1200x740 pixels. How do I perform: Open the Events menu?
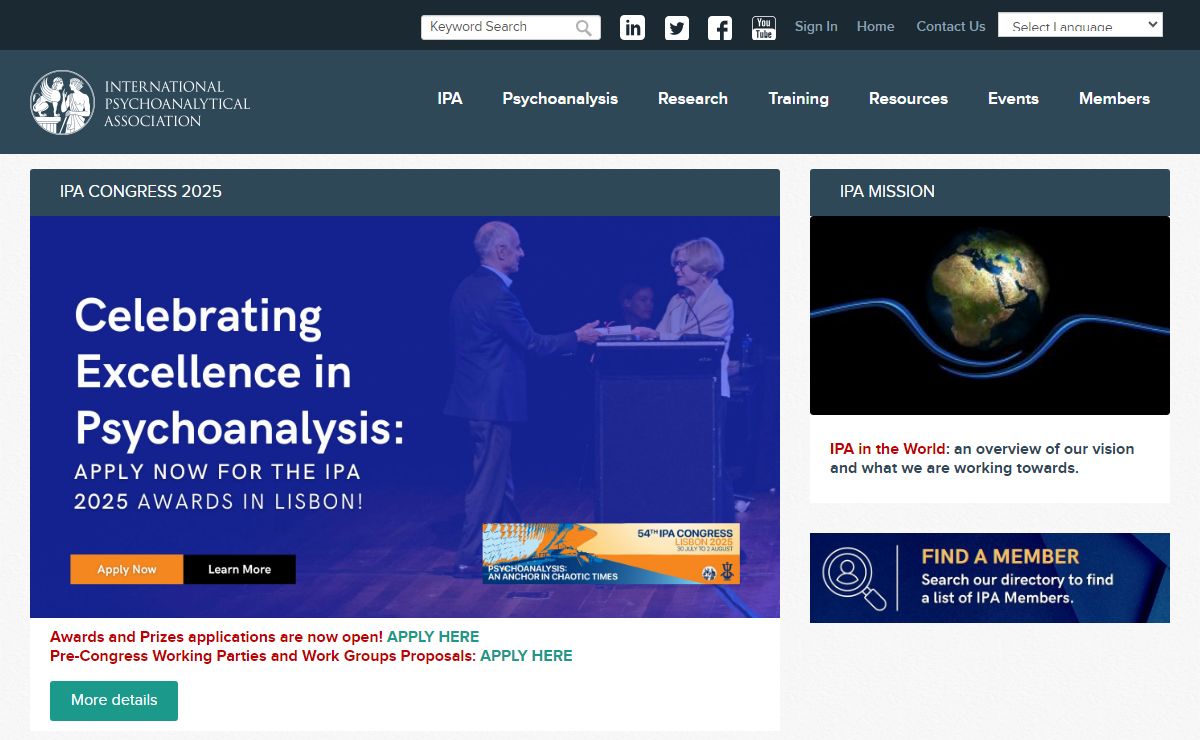(x=1013, y=98)
